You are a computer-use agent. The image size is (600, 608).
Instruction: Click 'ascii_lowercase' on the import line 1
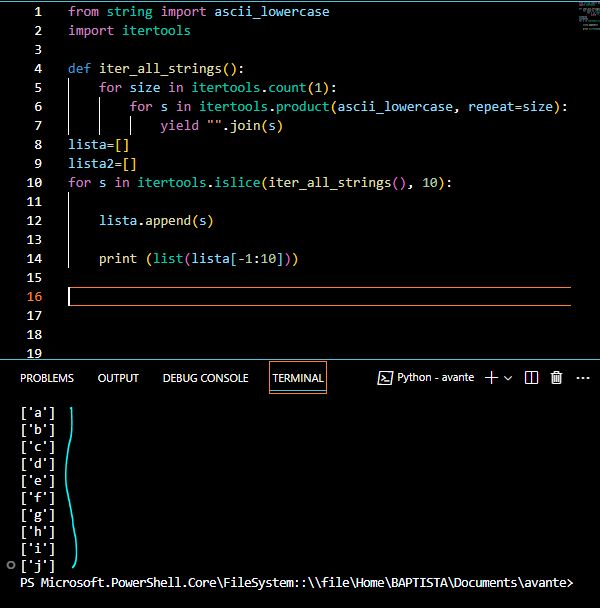[x=272, y=12]
